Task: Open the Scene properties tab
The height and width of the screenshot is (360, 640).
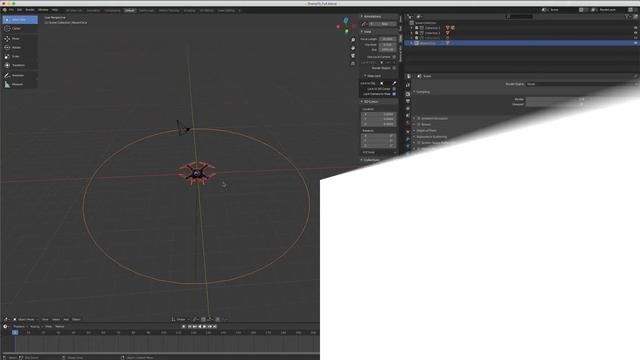Action: 408,116
